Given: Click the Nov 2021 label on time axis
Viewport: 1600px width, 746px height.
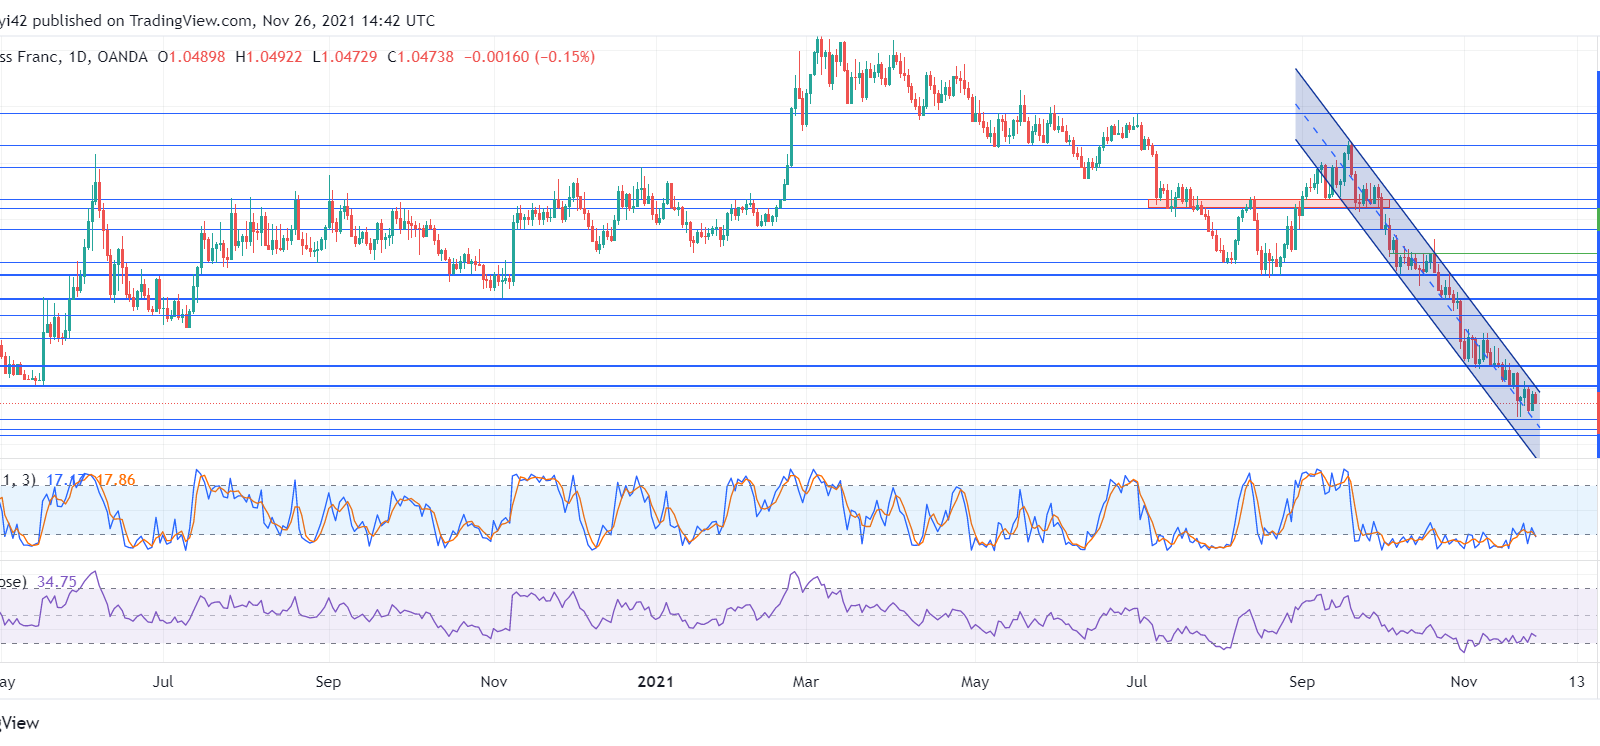Looking at the screenshot, I should click(x=1464, y=682).
